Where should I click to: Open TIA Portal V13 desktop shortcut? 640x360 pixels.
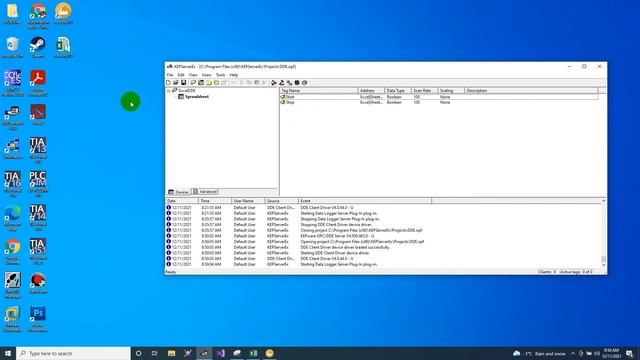tap(38, 150)
